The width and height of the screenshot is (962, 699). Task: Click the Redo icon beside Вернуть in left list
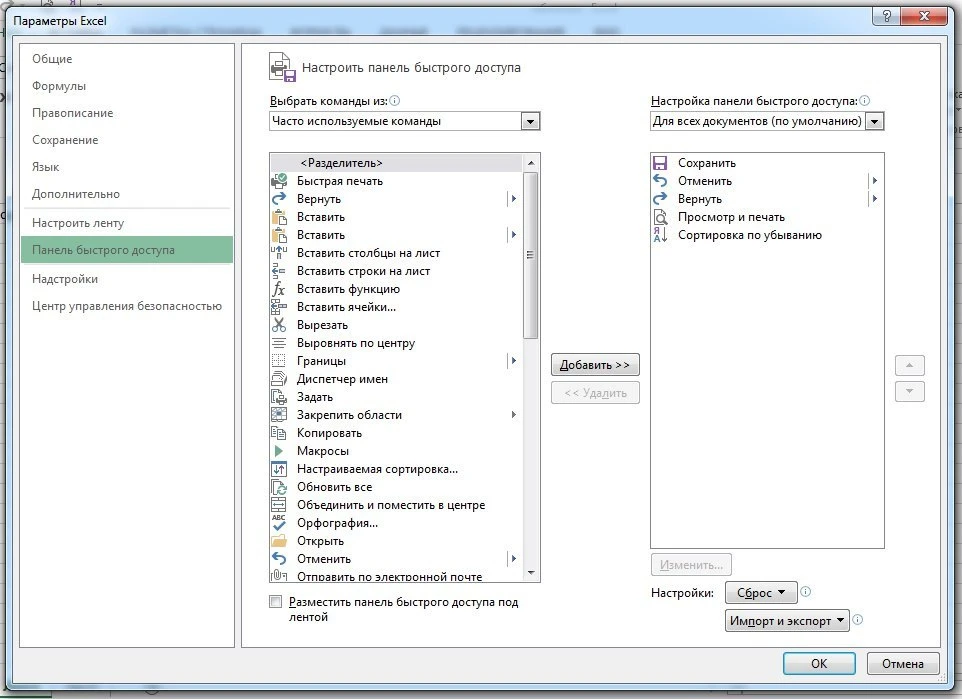[x=279, y=198]
